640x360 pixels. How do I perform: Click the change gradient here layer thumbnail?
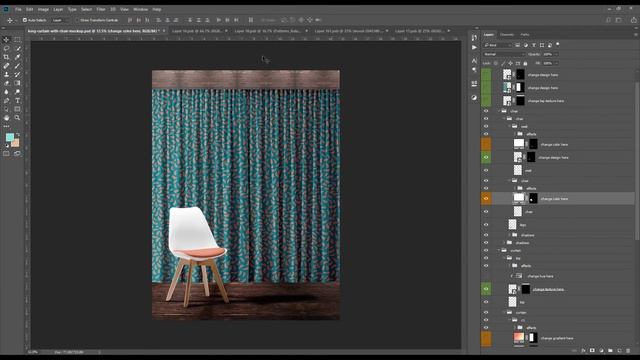(519, 338)
